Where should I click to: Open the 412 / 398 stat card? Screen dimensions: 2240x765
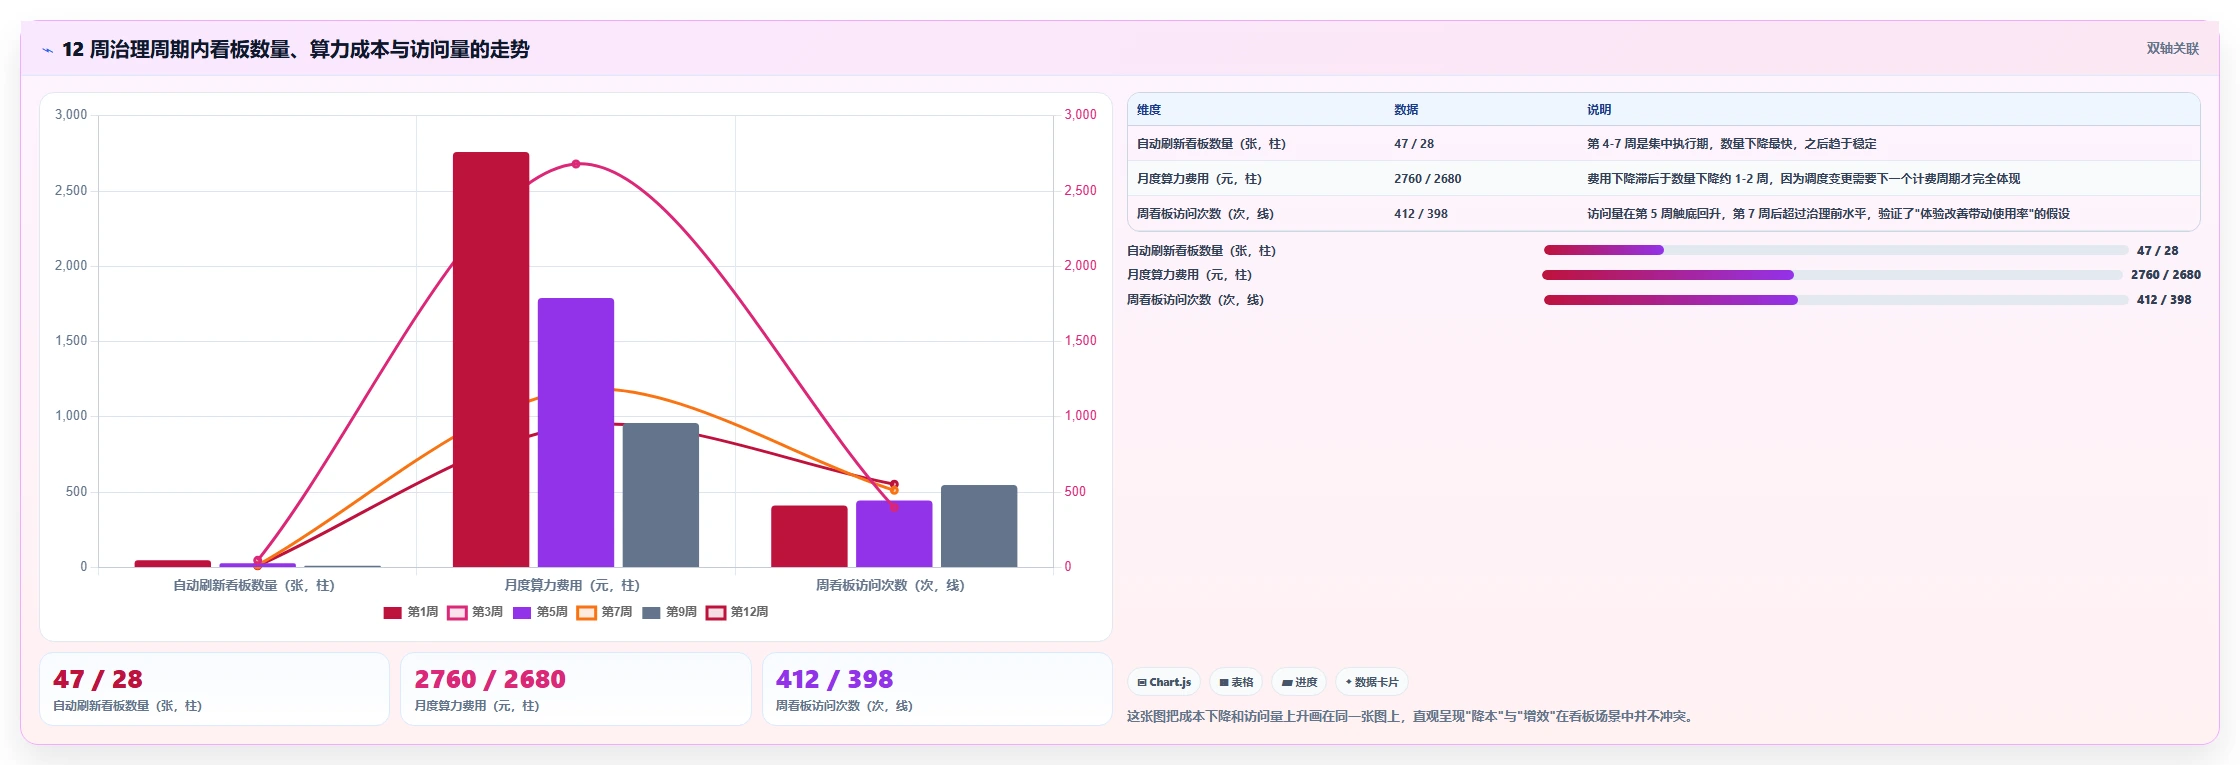[937, 689]
